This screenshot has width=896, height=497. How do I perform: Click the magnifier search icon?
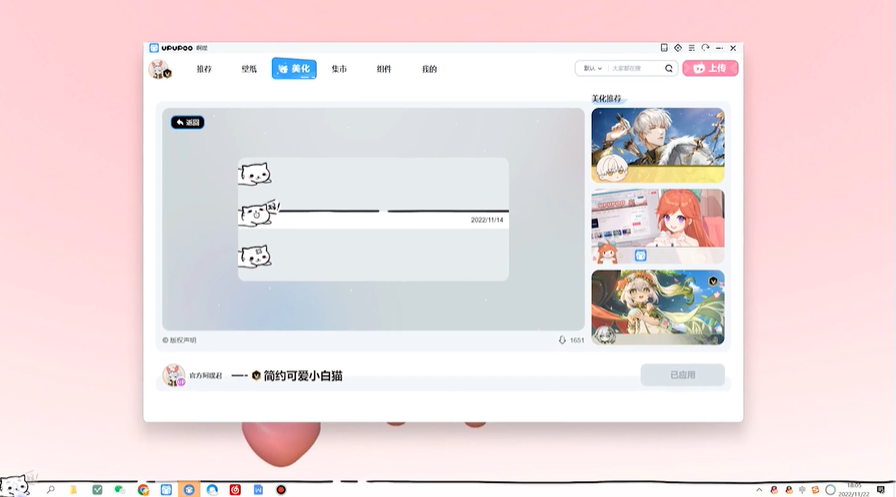click(669, 69)
